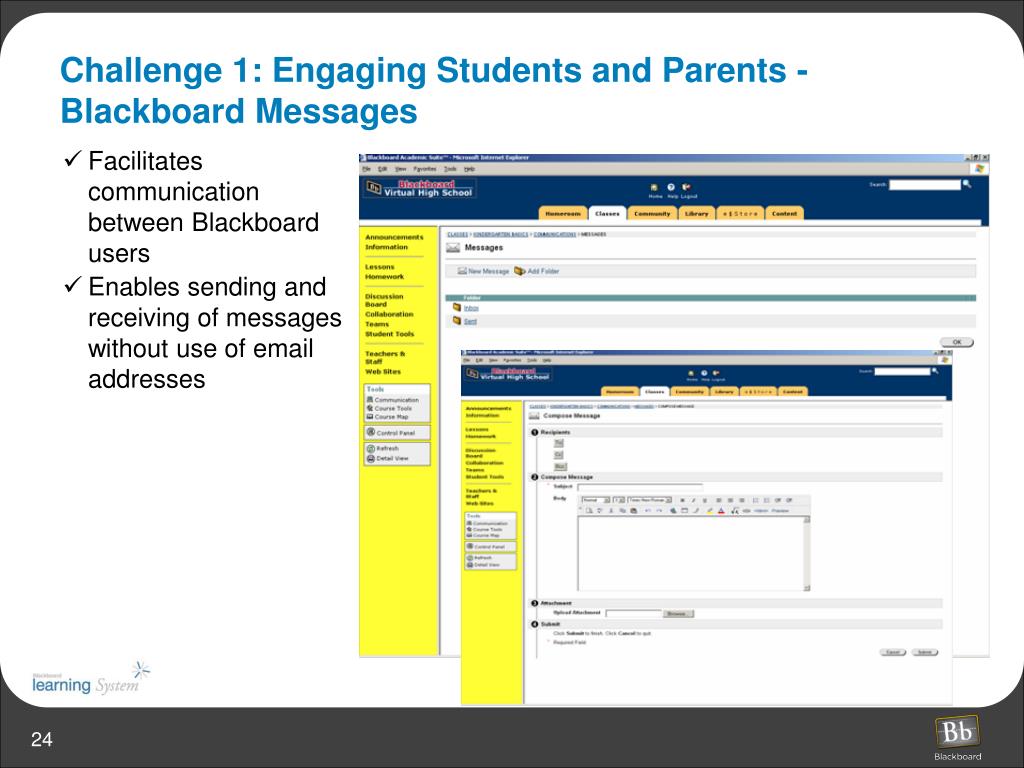This screenshot has width=1024, height=768.
Task: Click Communication tool icon in rear Tools box
Action: (x=370, y=400)
